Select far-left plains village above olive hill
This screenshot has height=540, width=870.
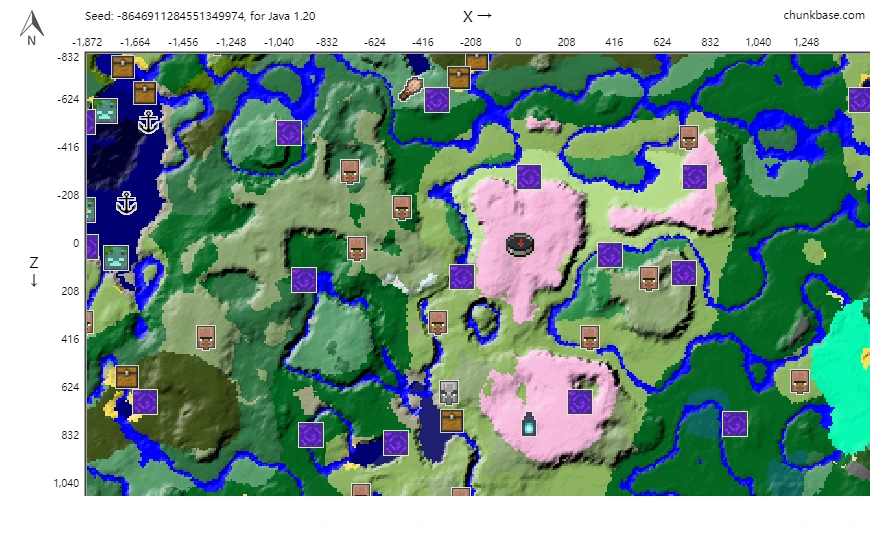coord(206,337)
